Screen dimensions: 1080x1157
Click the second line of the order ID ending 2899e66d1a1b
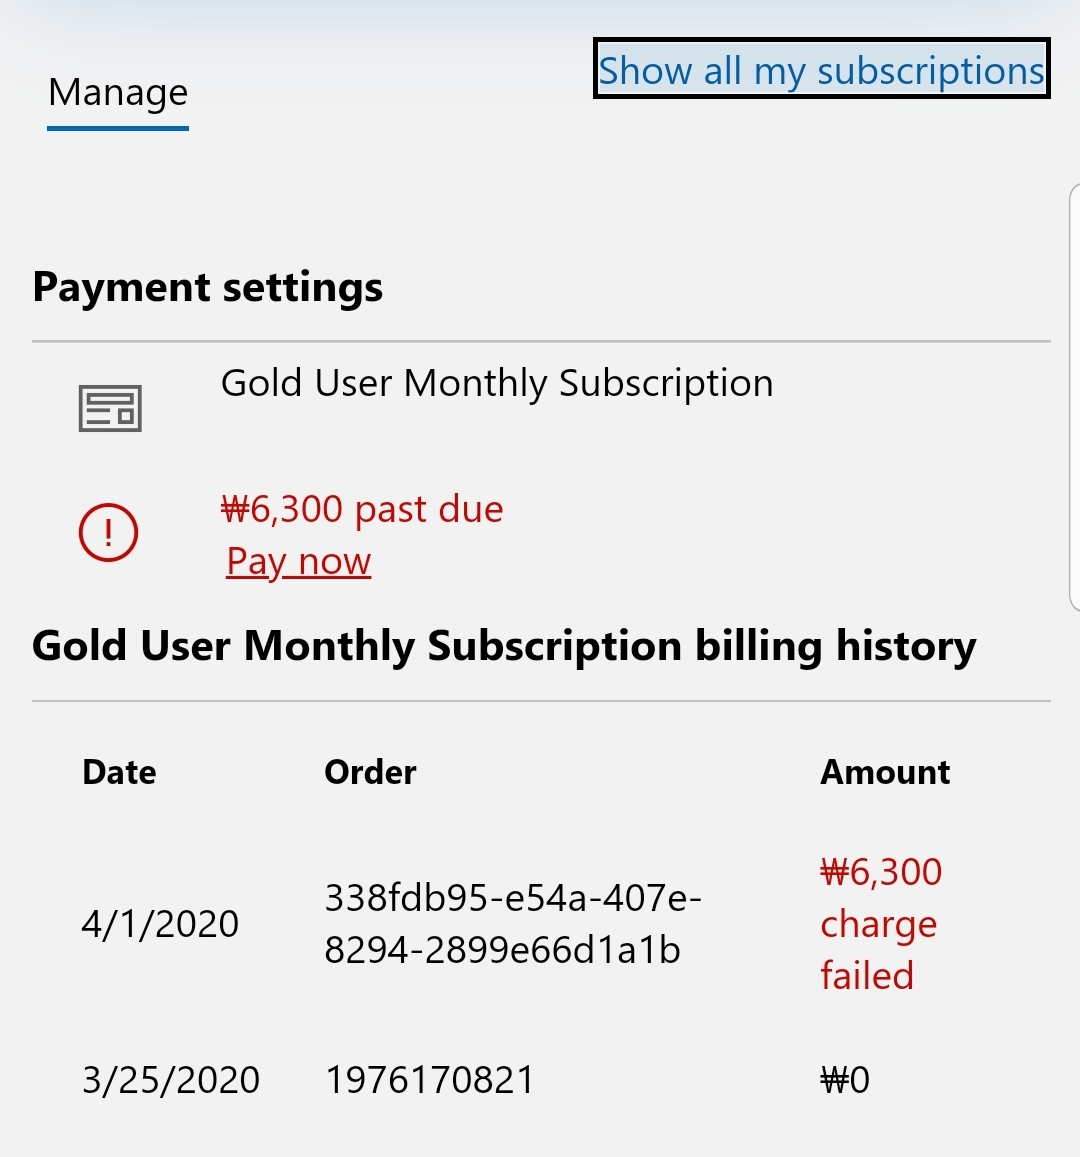click(502, 950)
